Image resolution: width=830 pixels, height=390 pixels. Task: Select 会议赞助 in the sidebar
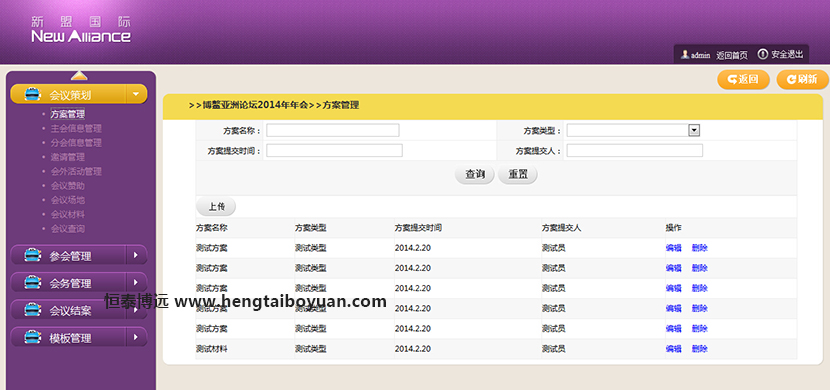coord(67,186)
